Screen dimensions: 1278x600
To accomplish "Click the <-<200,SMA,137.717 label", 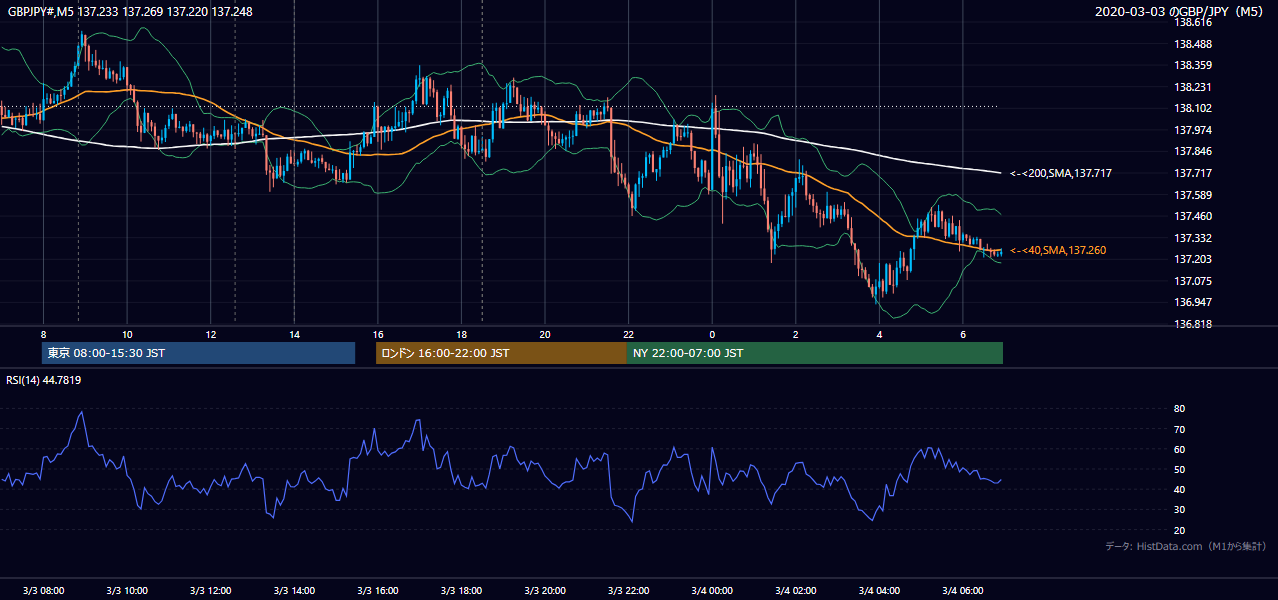I will (x=1061, y=173).
